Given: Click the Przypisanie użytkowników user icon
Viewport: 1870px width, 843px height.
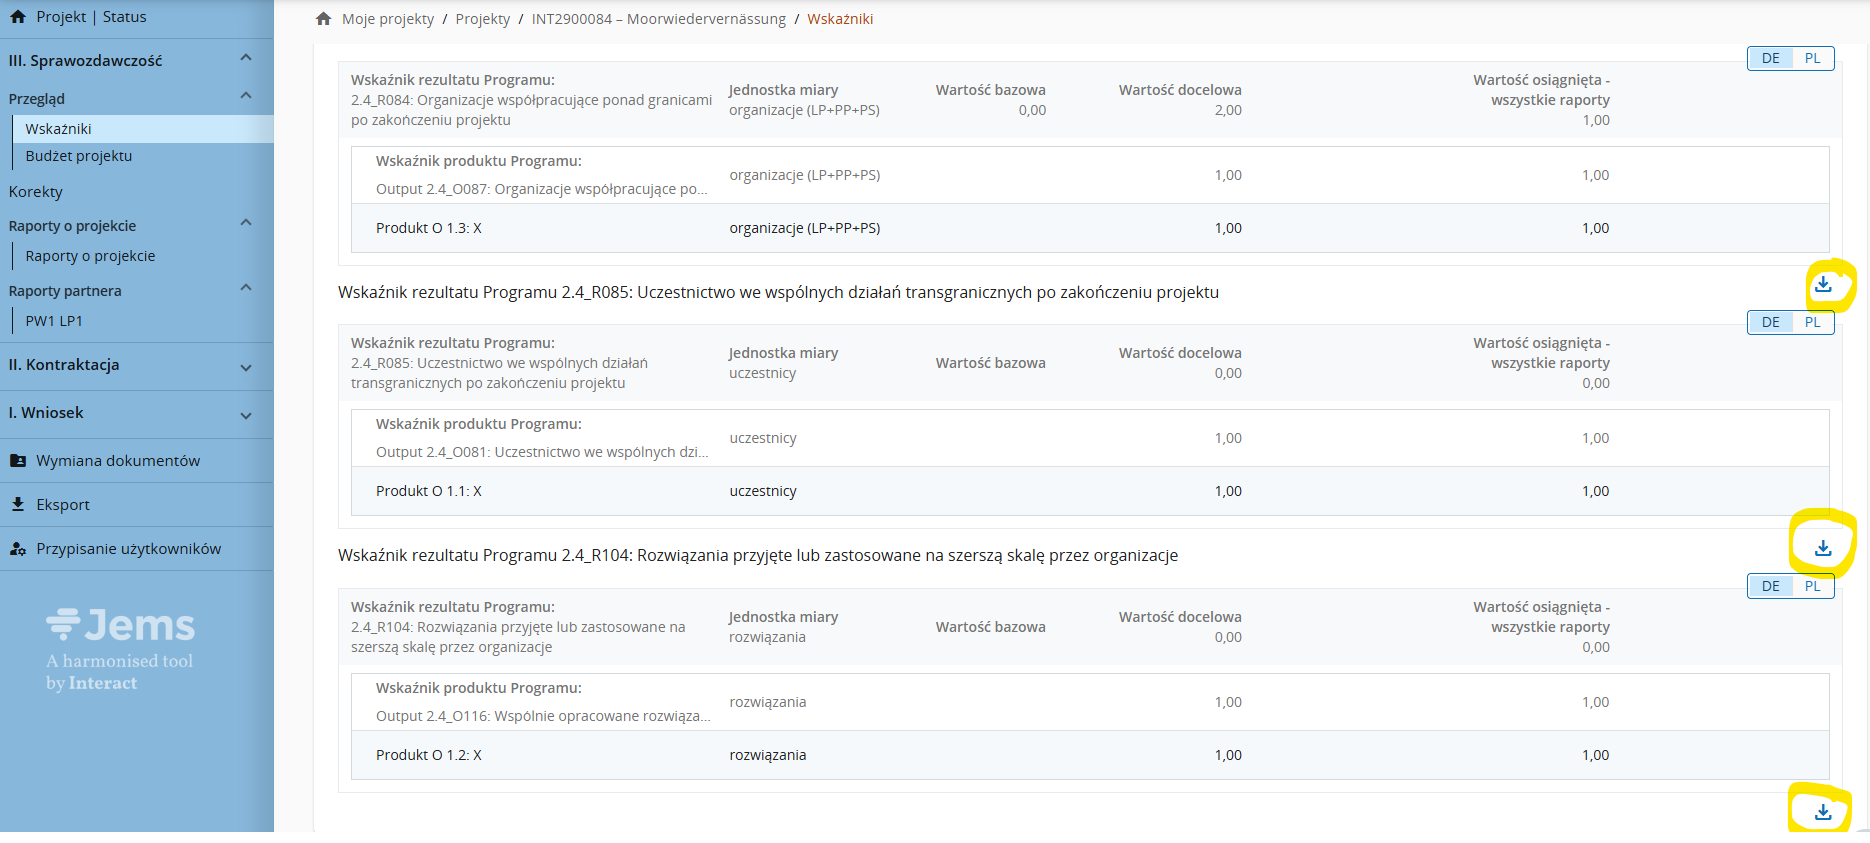Looking at the screenshot, I should pos(18,549).
